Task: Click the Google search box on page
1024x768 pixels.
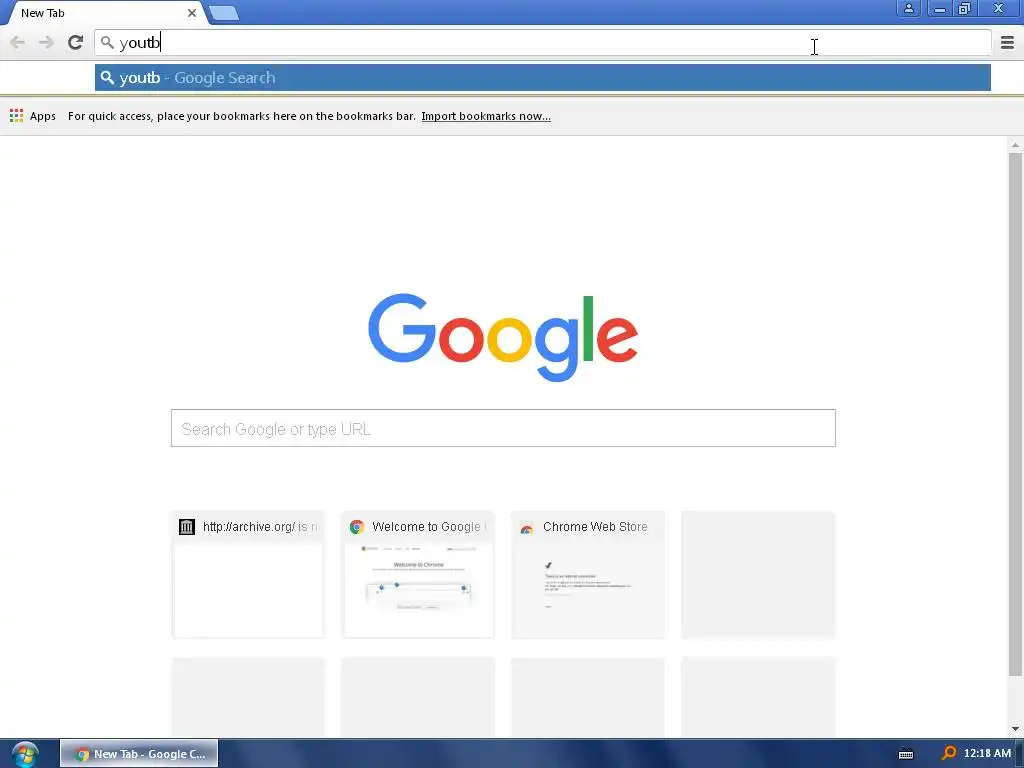Action: (503, 428)
